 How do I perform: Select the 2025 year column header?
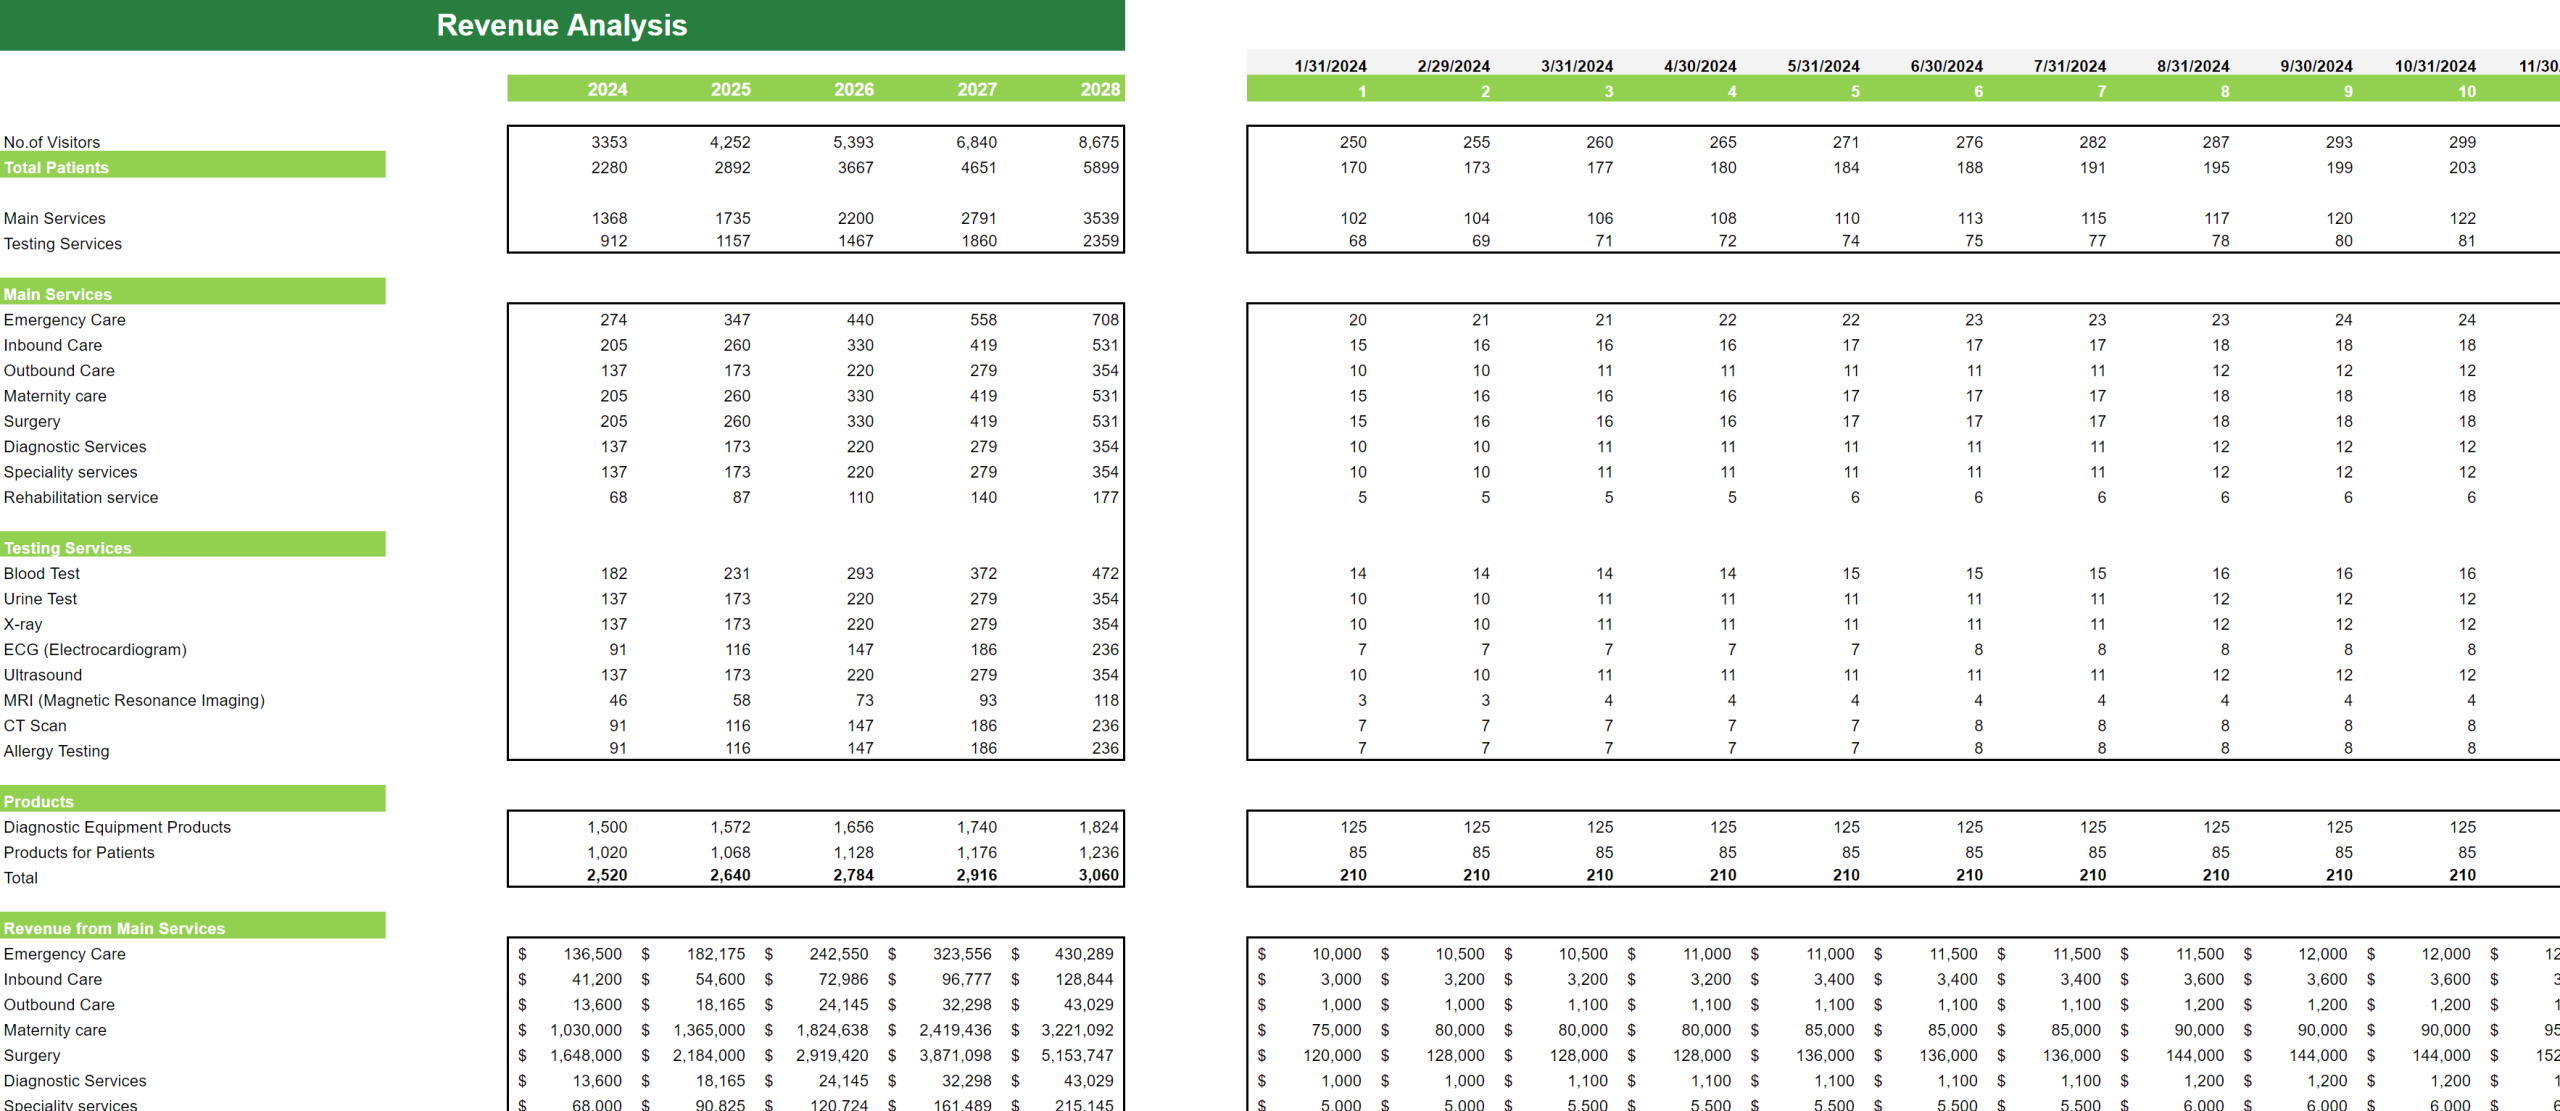tap(730, 89)
